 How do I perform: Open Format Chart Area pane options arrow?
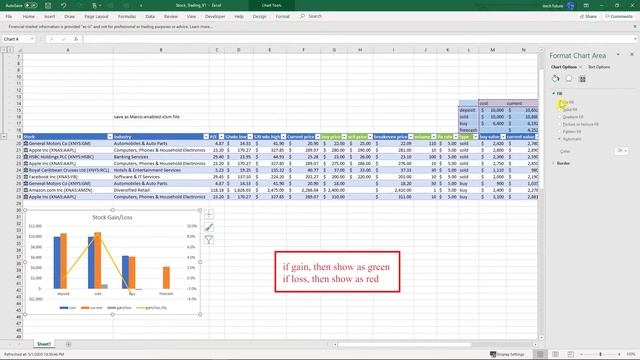[618, 54]
